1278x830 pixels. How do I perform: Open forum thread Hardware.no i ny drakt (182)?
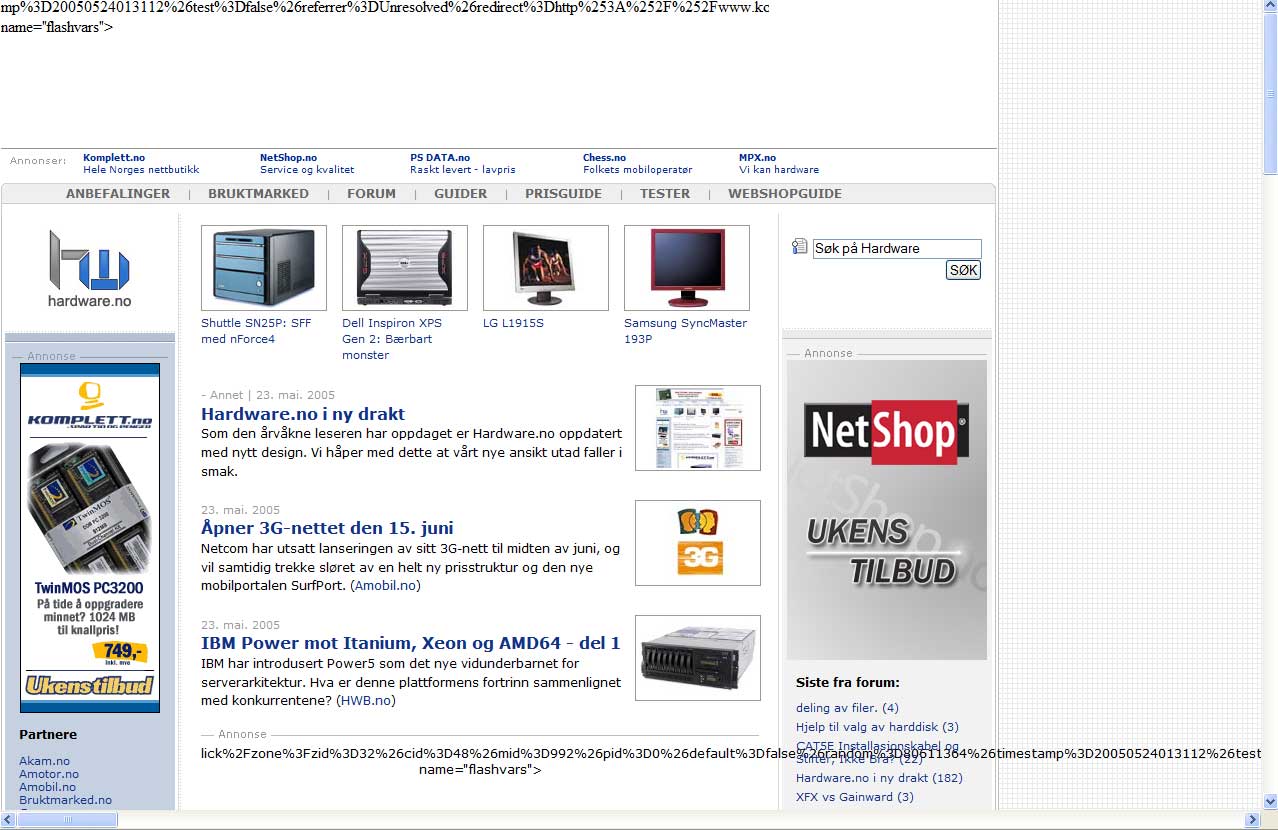pos(879,778)
